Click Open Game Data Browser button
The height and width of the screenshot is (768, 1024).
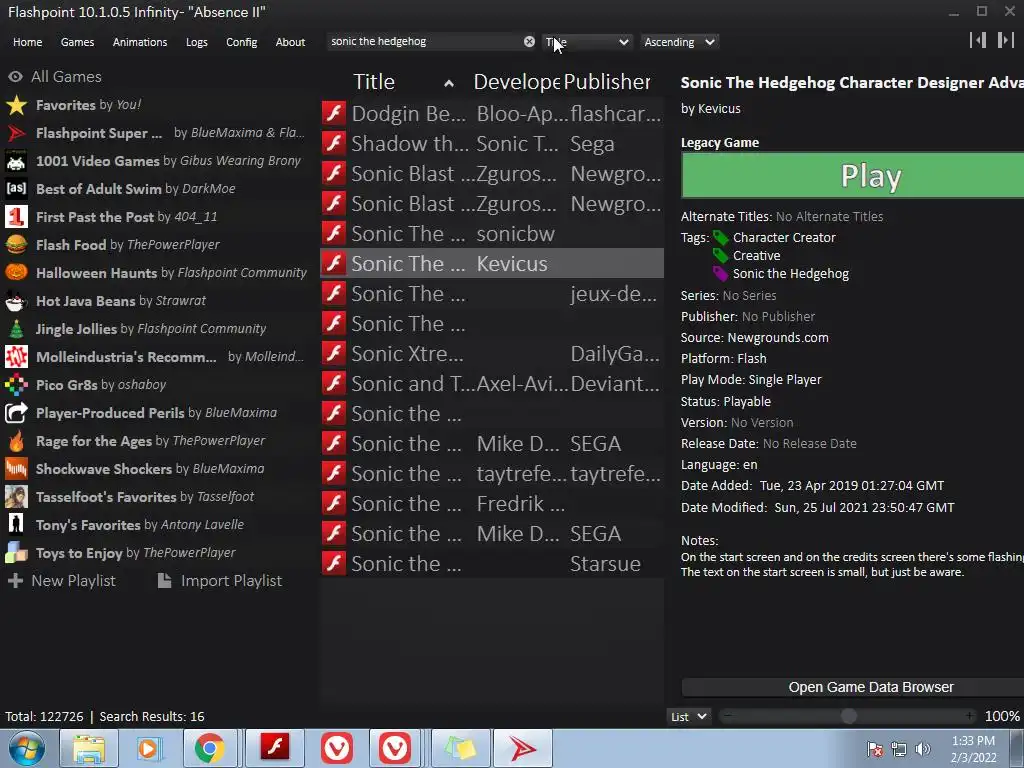pos(852,687)
